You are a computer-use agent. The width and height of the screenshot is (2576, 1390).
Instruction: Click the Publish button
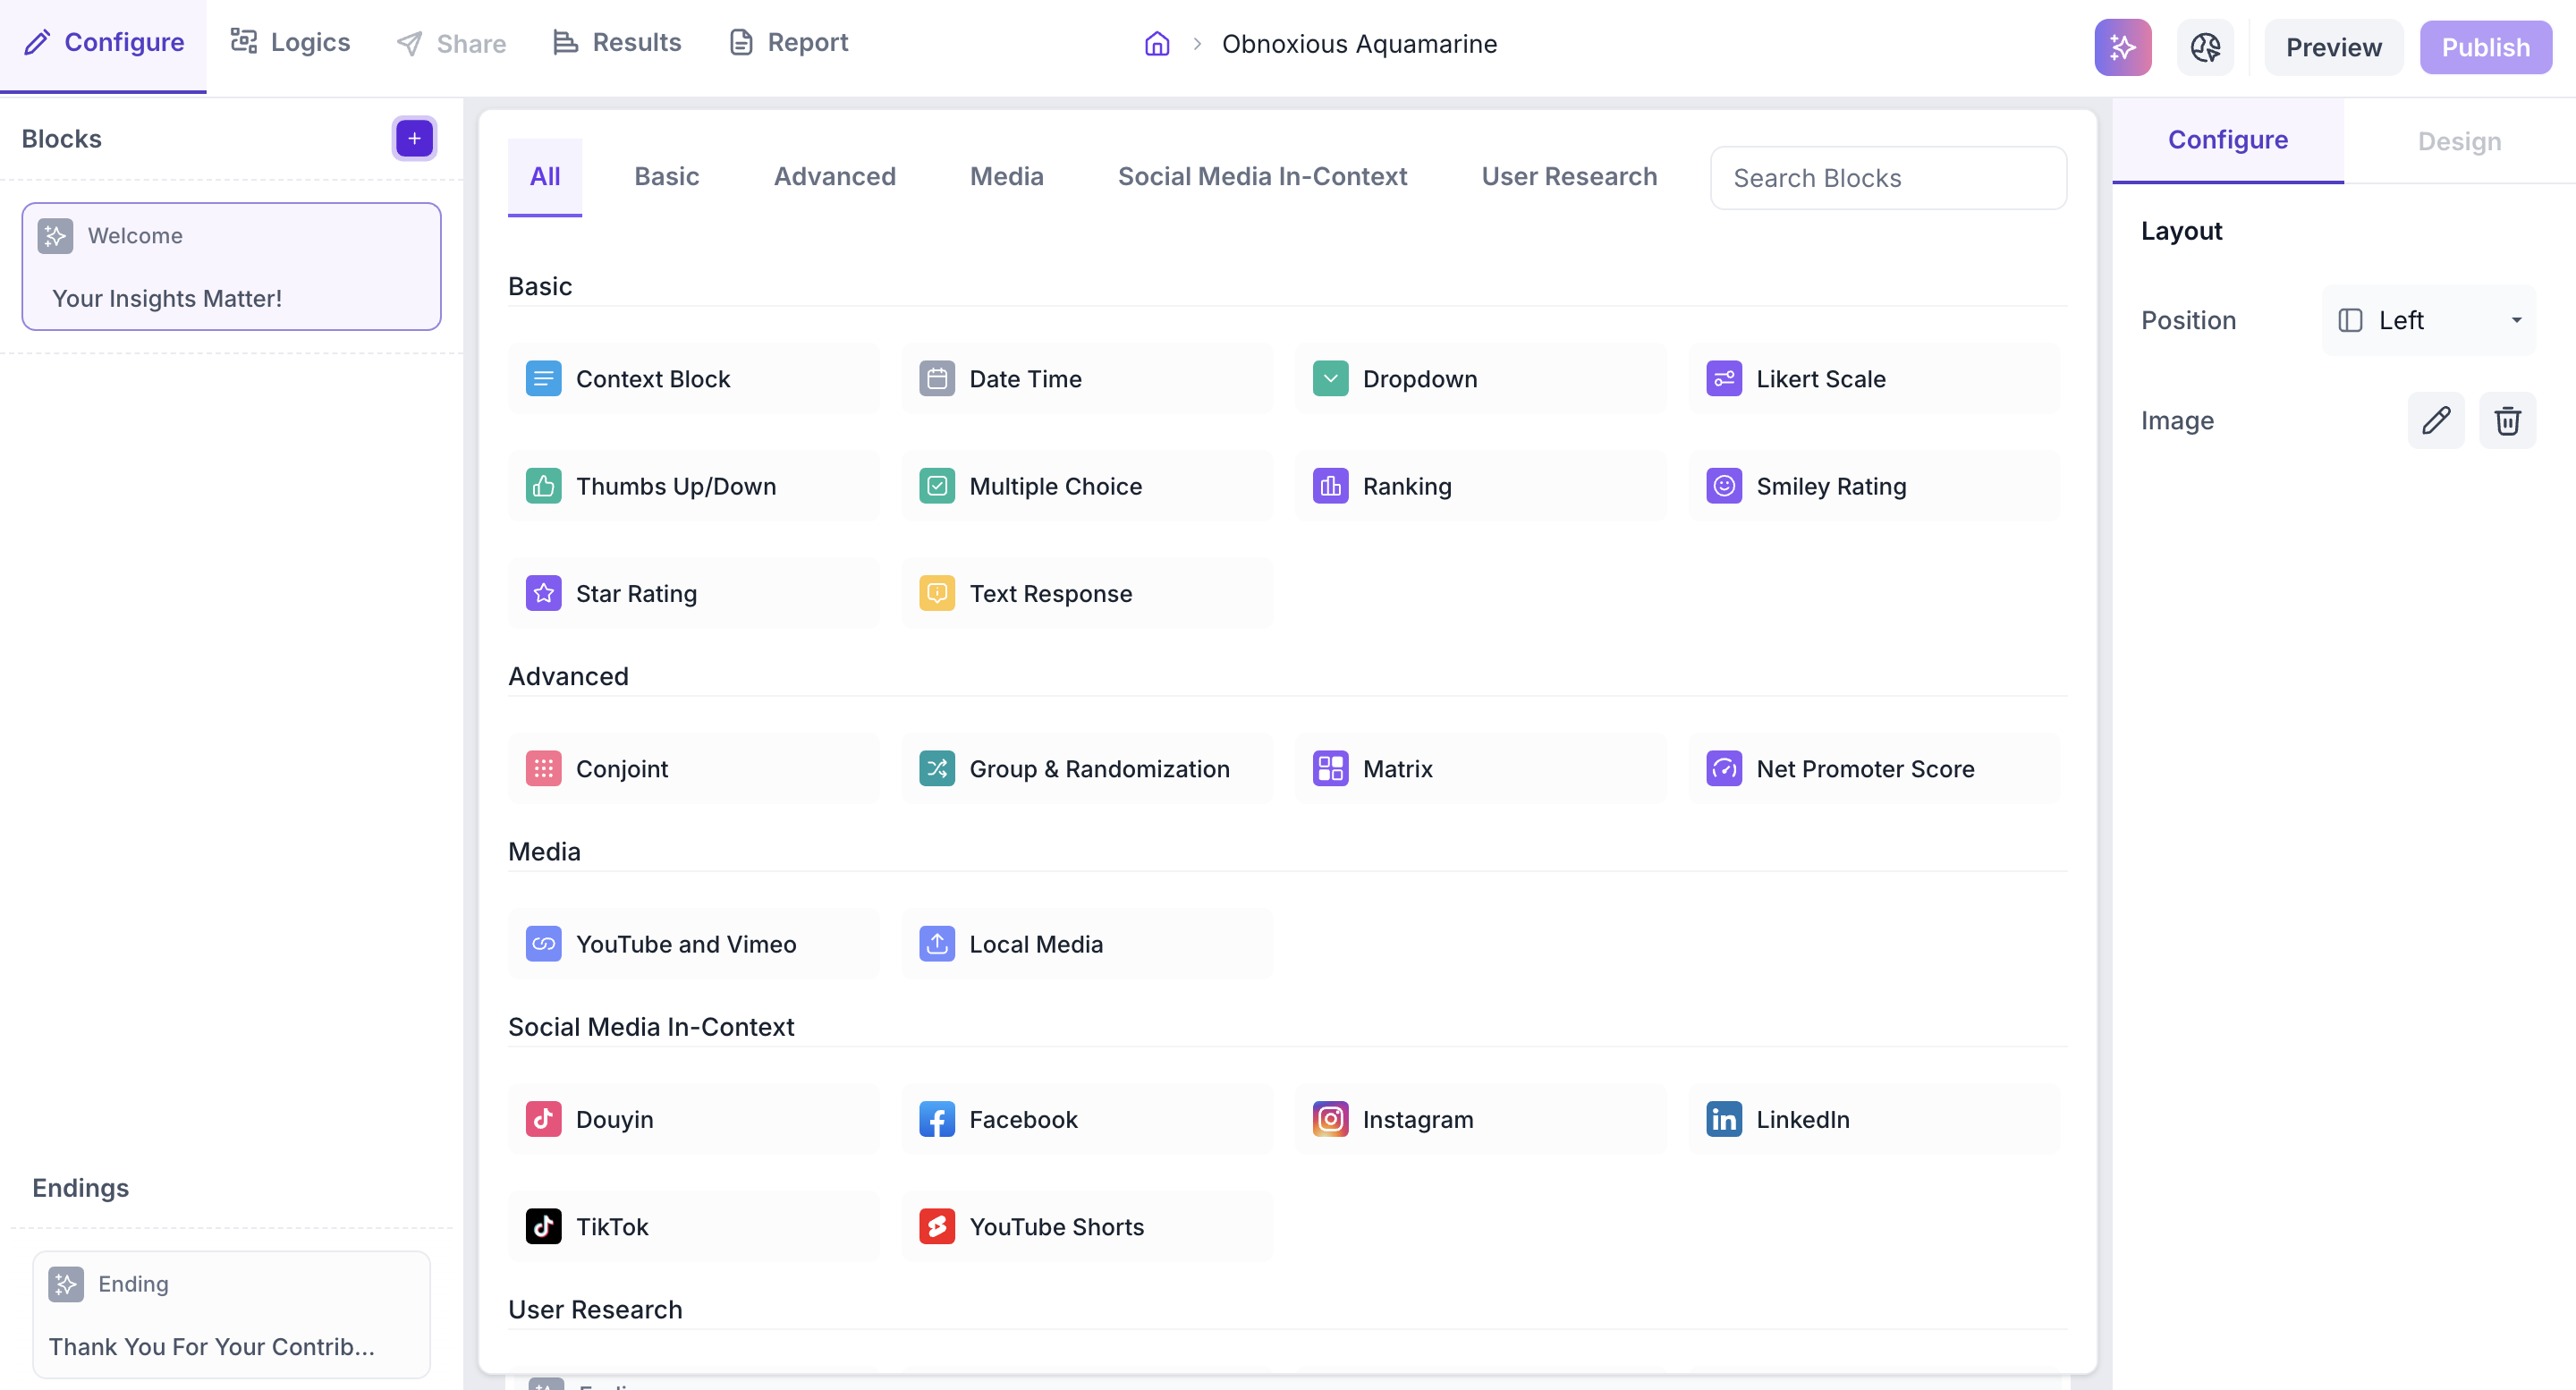click(x=2485, y=47)
